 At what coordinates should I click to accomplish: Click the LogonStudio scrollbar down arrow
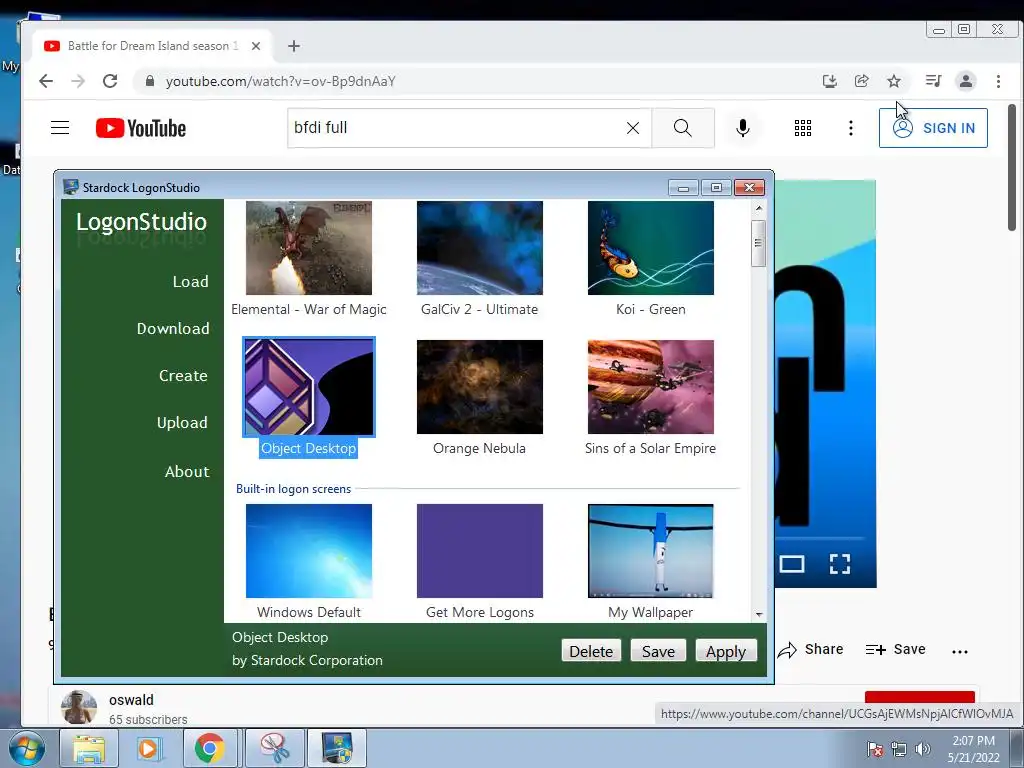point(758,615)
